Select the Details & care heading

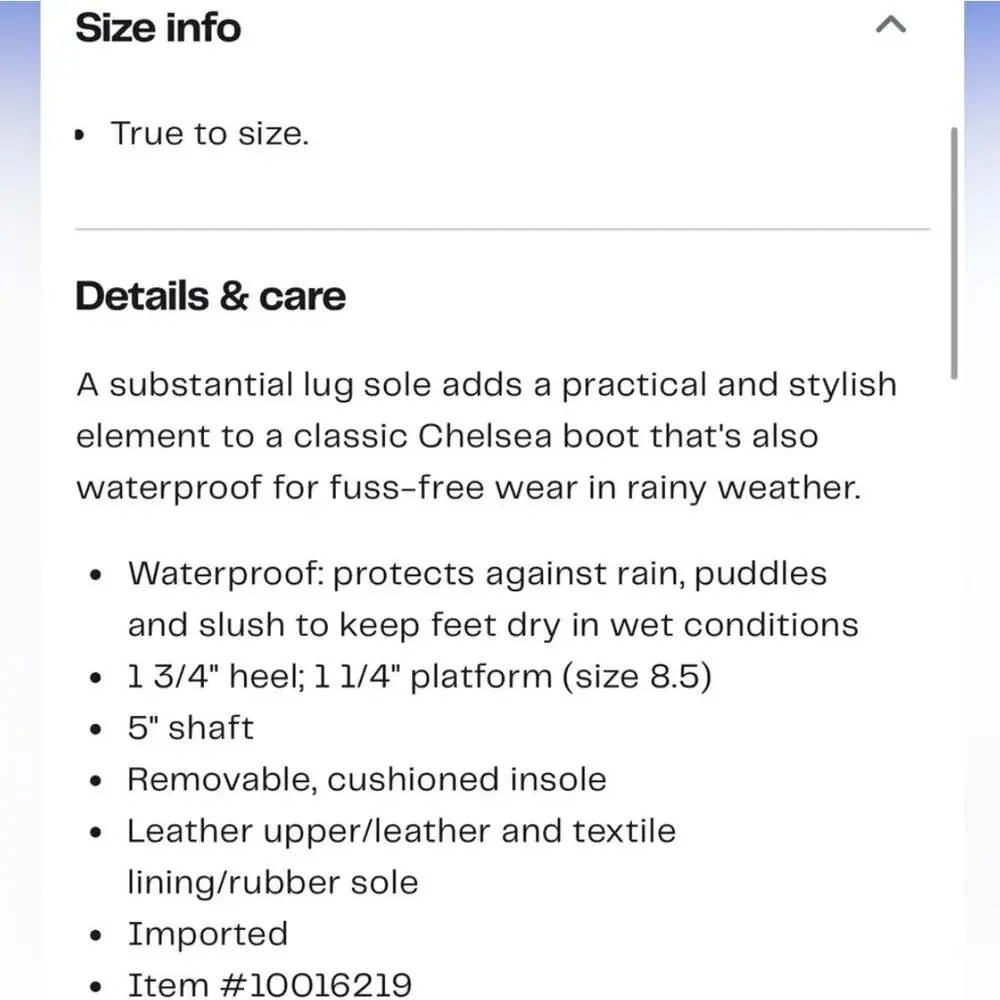pos(210,297)
